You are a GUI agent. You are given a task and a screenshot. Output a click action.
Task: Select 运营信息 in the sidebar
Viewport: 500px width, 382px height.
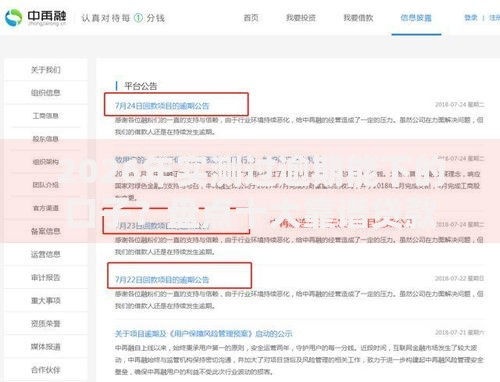tap(46, 254)
